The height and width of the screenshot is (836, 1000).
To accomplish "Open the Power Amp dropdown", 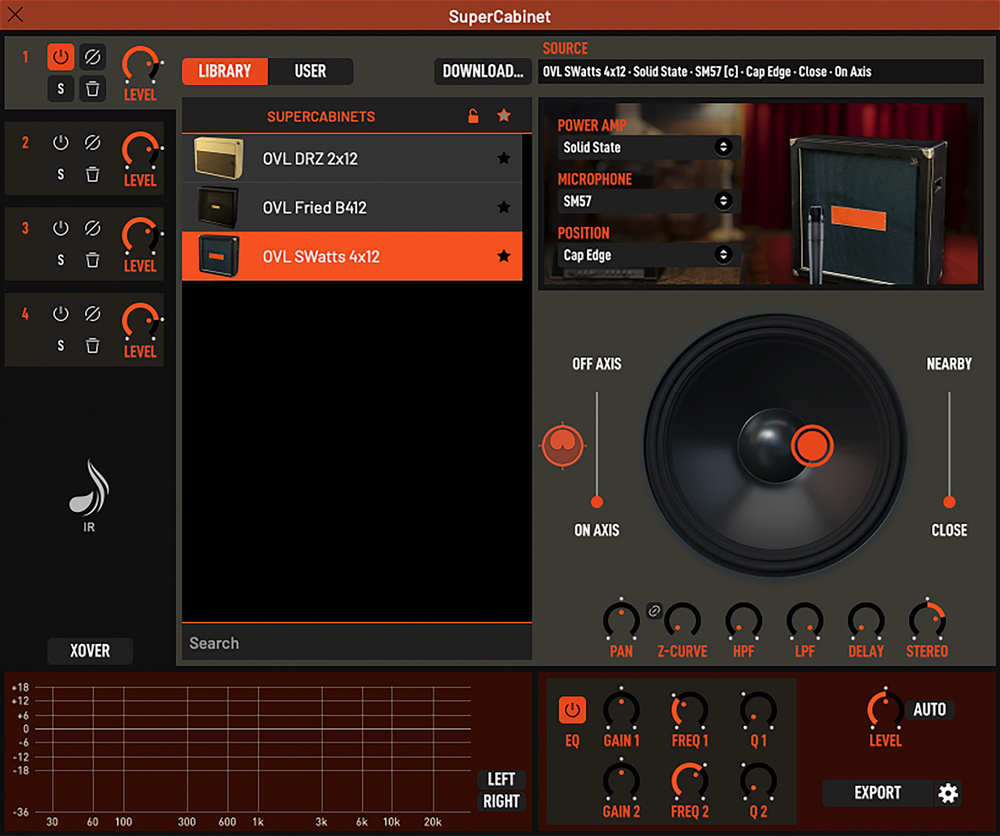I will (x=648, y=147).
